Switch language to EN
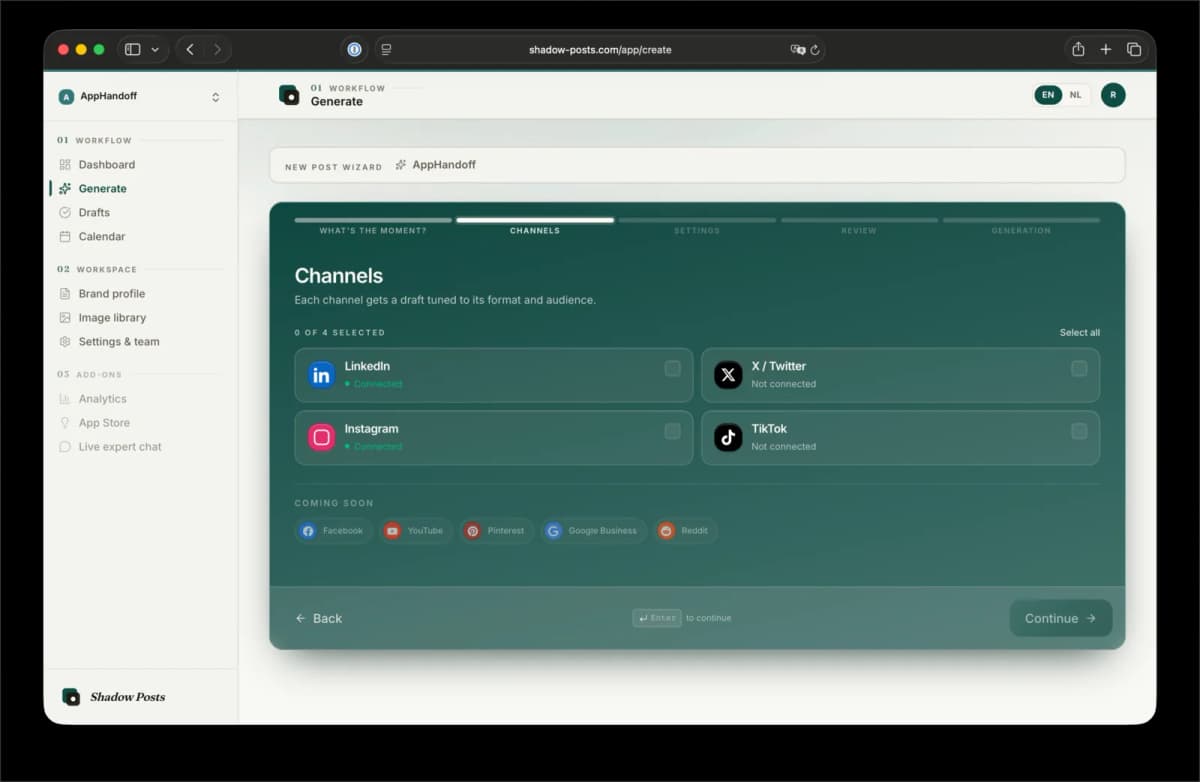The height and width of the screenshot is (782, 1200). (1048, 95)
